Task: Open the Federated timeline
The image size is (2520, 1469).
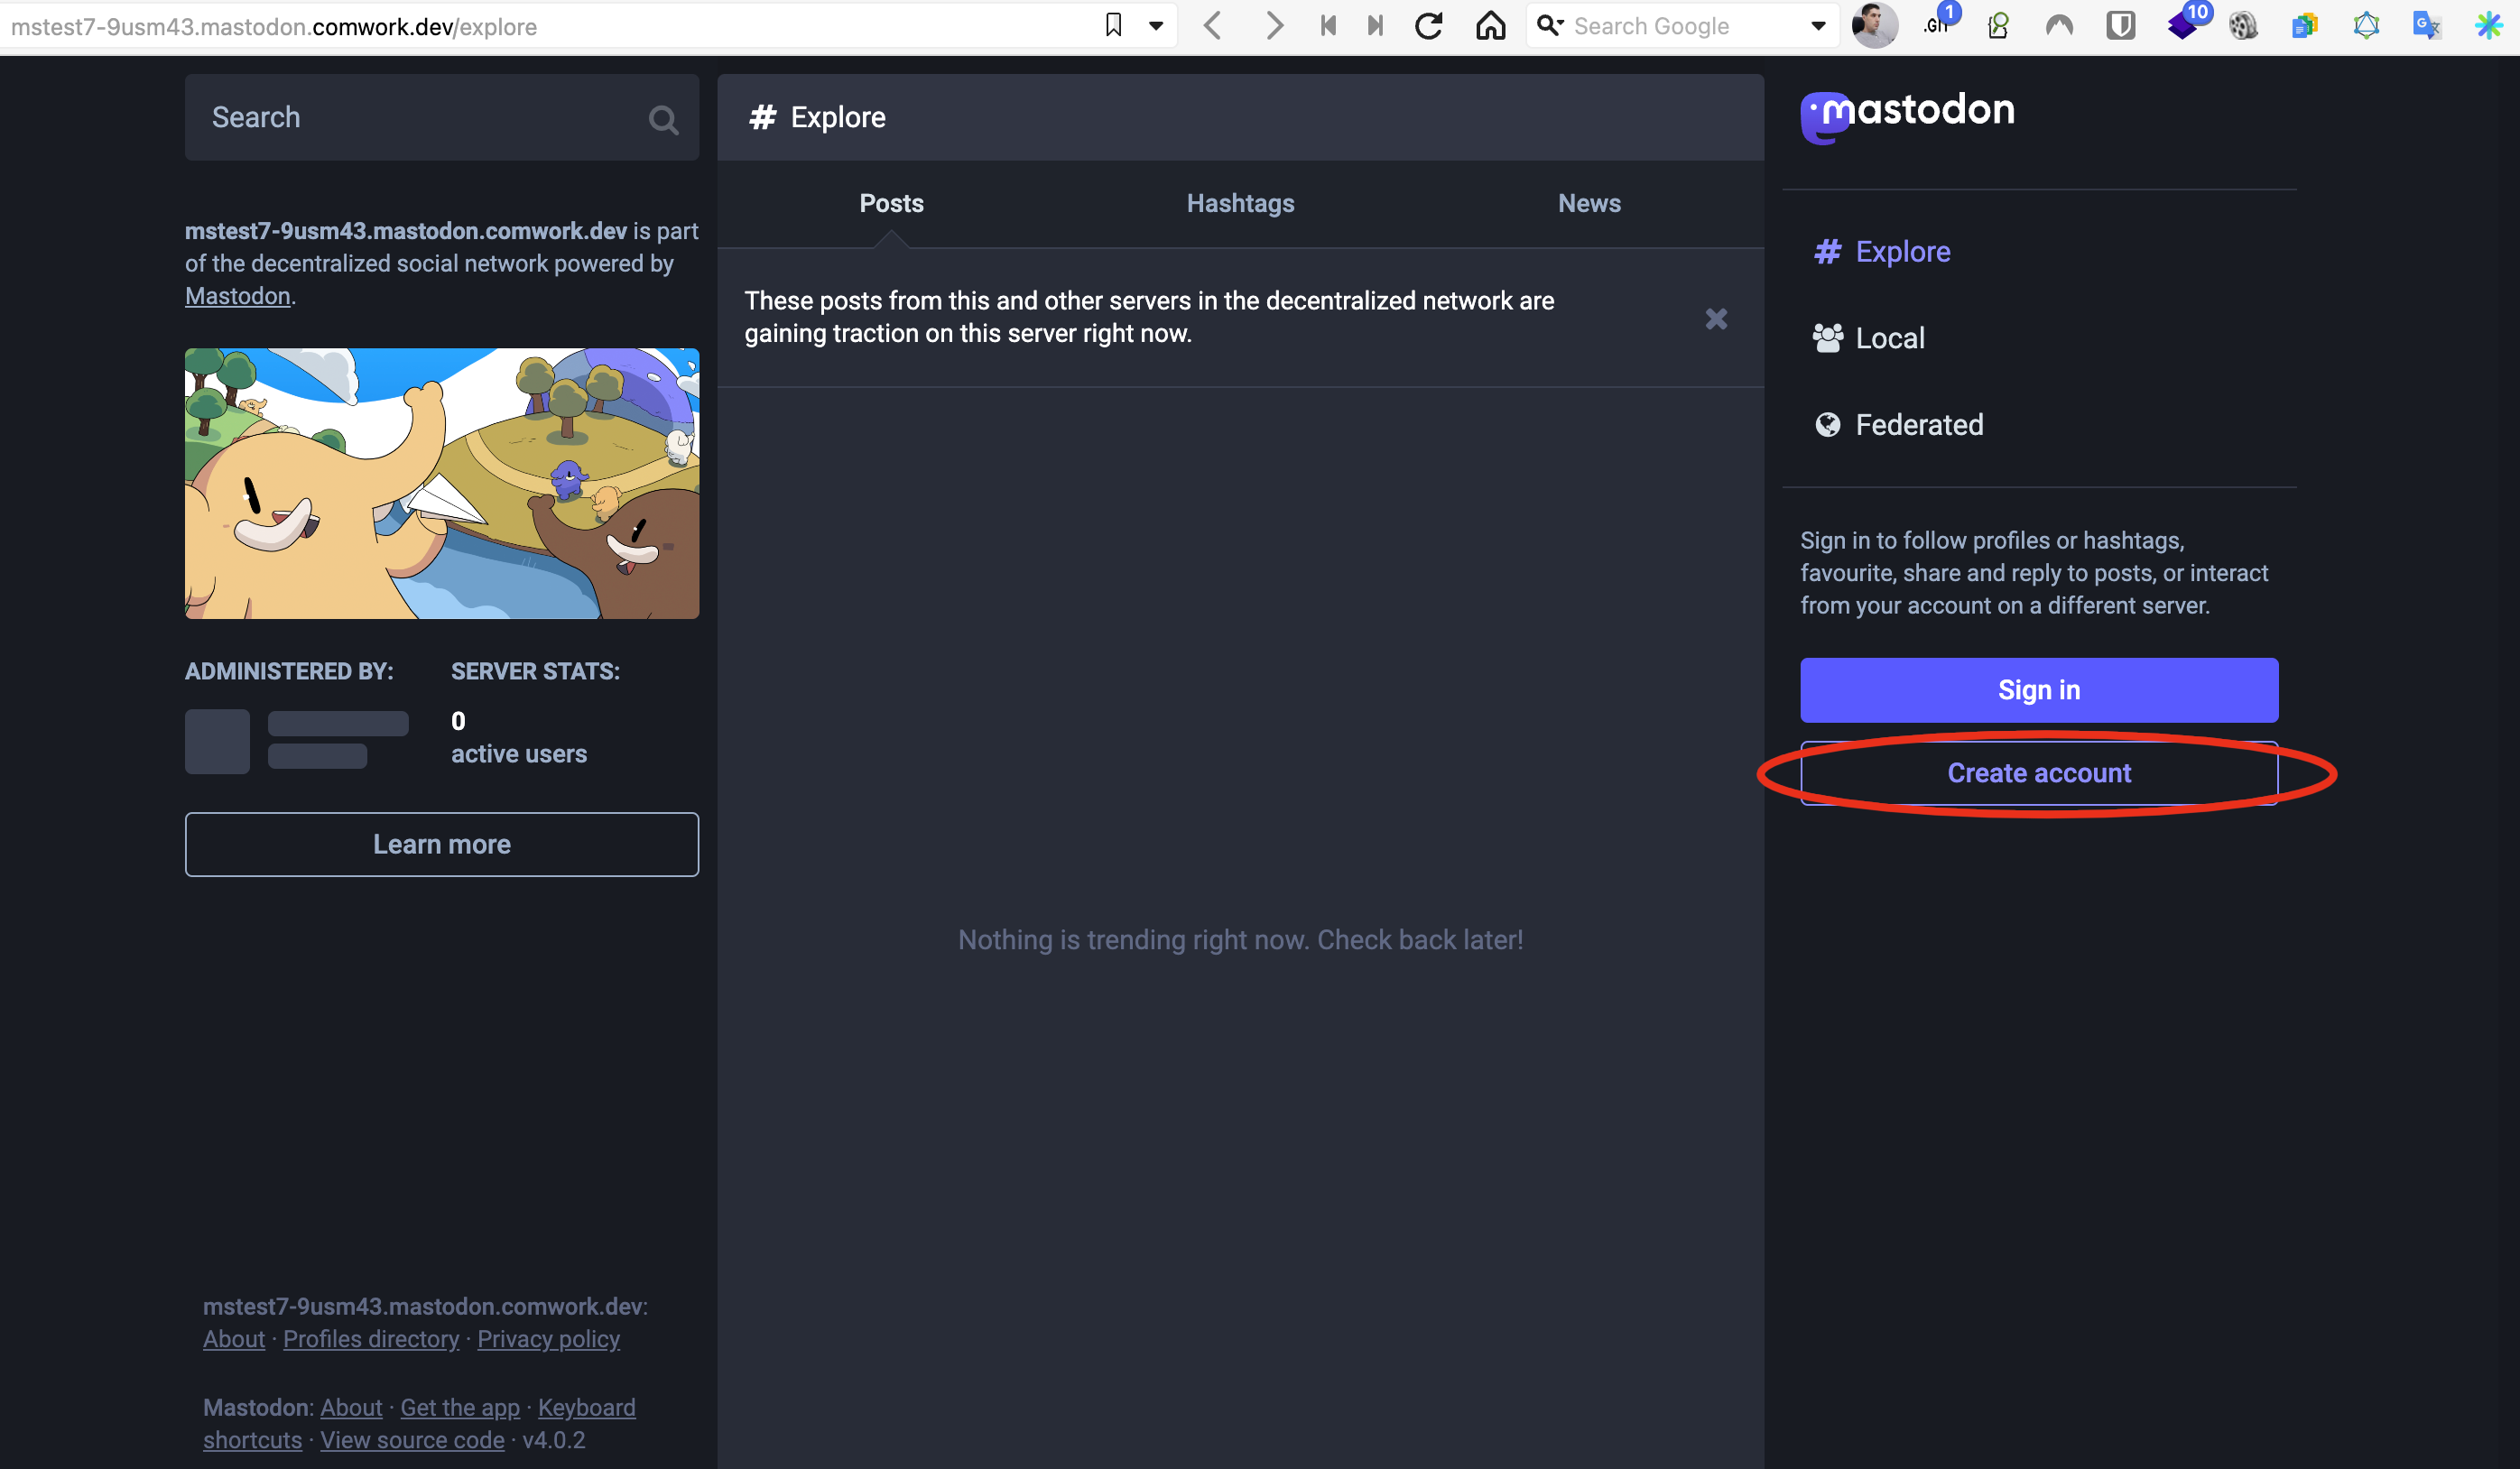Action: point(1917,425)
